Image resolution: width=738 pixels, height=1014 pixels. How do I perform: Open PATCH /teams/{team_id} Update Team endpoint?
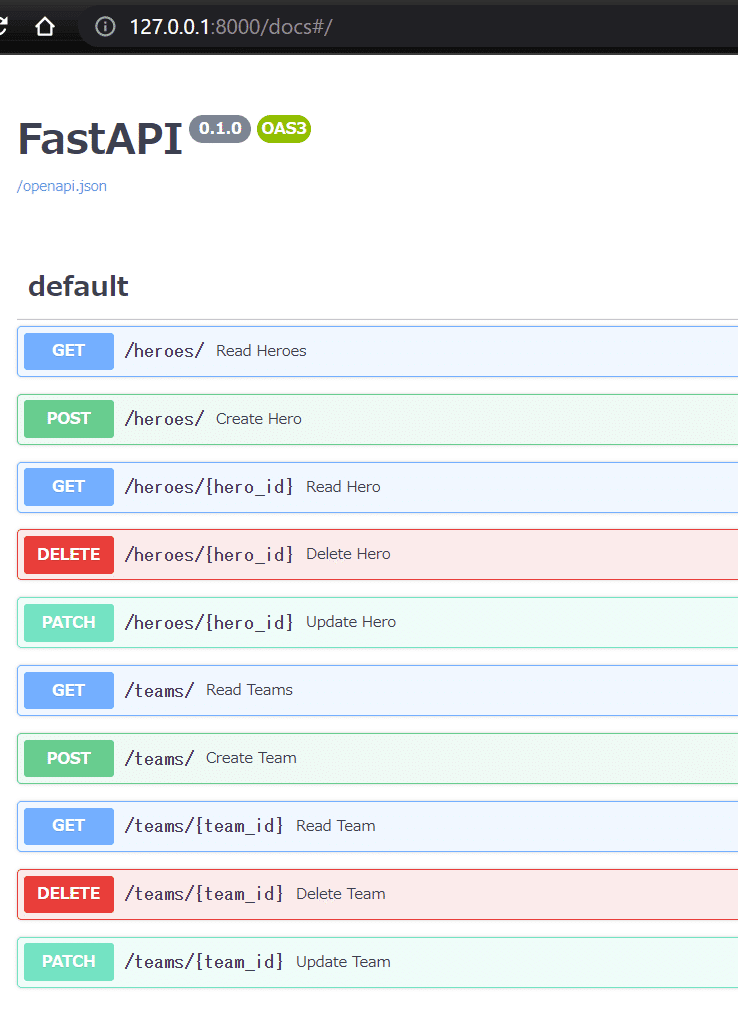click(378, 962)
